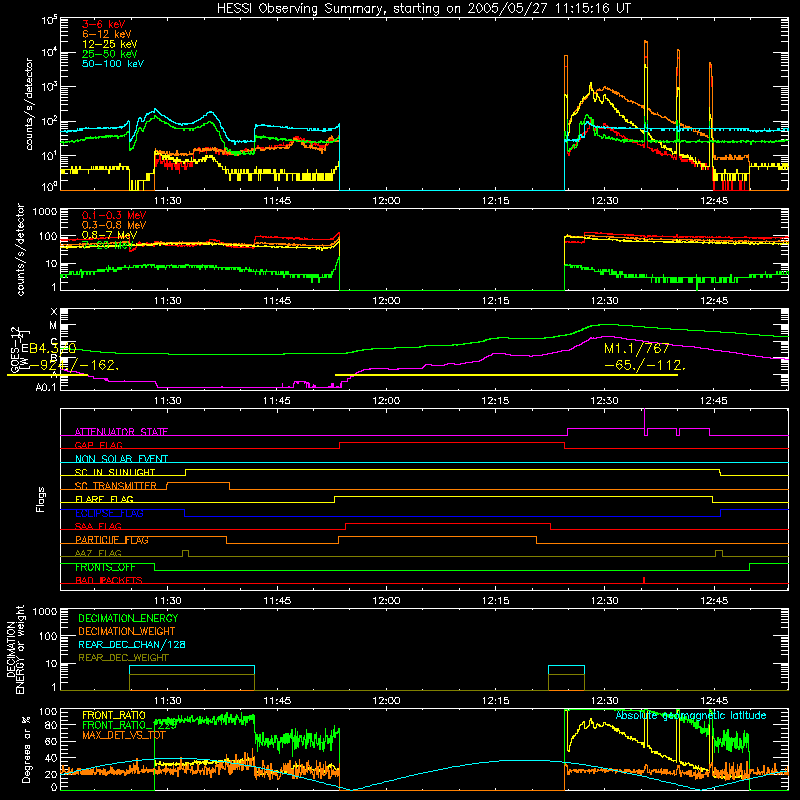Click the 11:45 time label under GOES panel
This screenshot has height=800, width=800.
point(277,401)
